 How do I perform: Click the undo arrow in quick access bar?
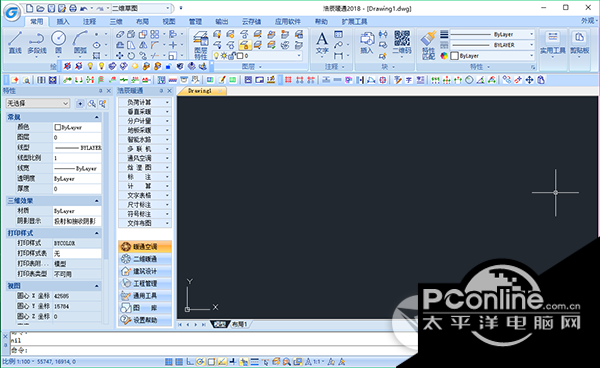(84, 8)
